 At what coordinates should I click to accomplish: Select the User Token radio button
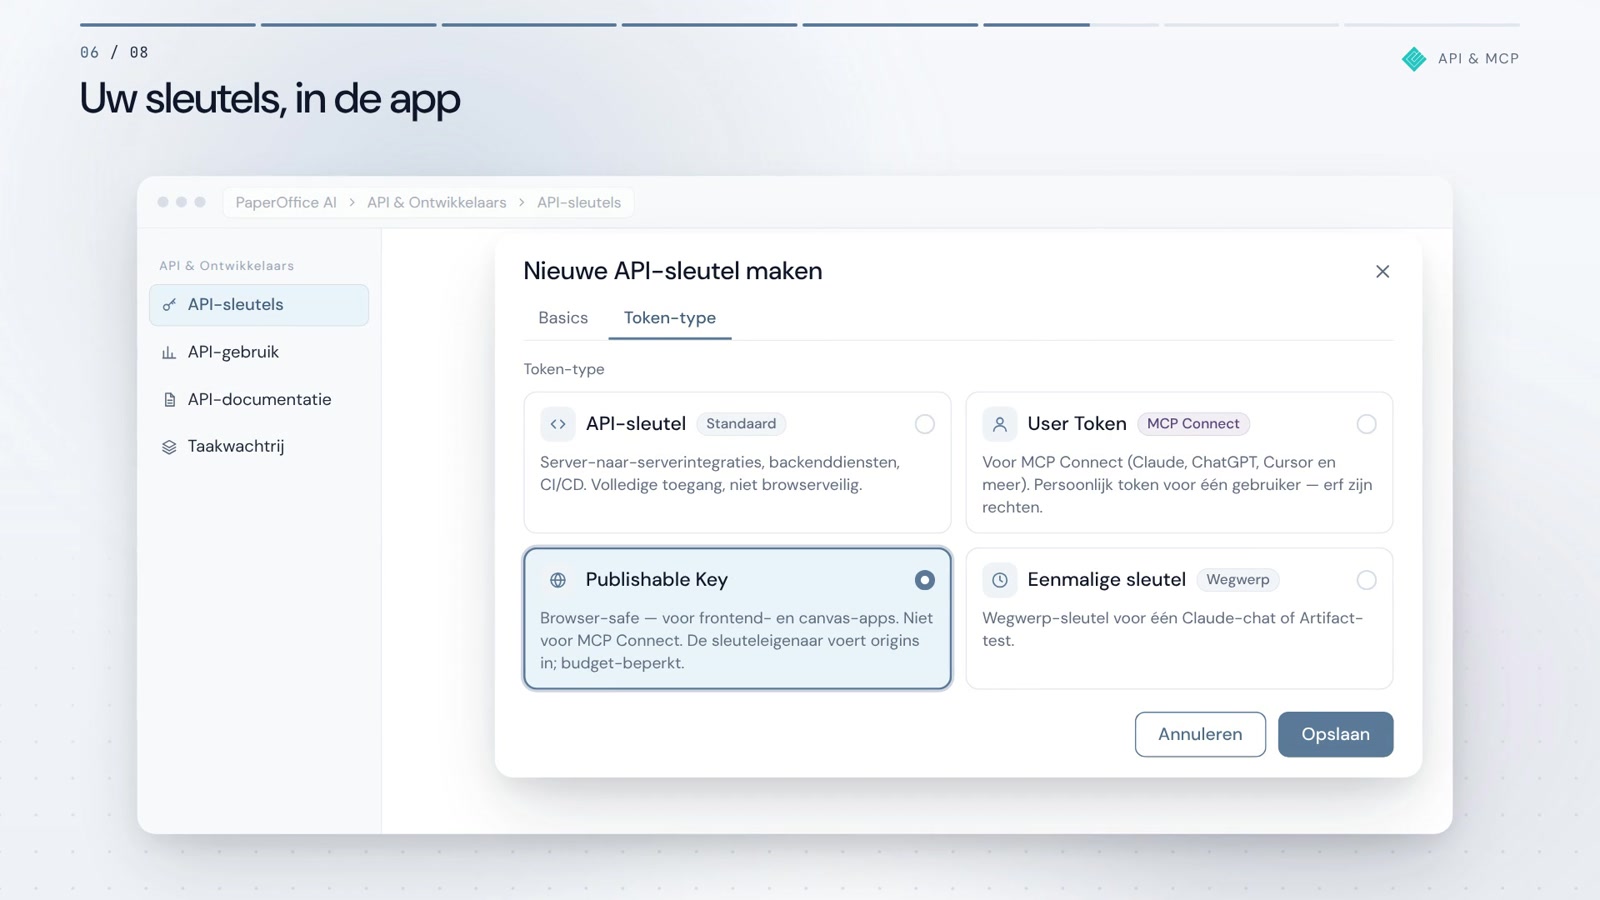coord(1366,424)
